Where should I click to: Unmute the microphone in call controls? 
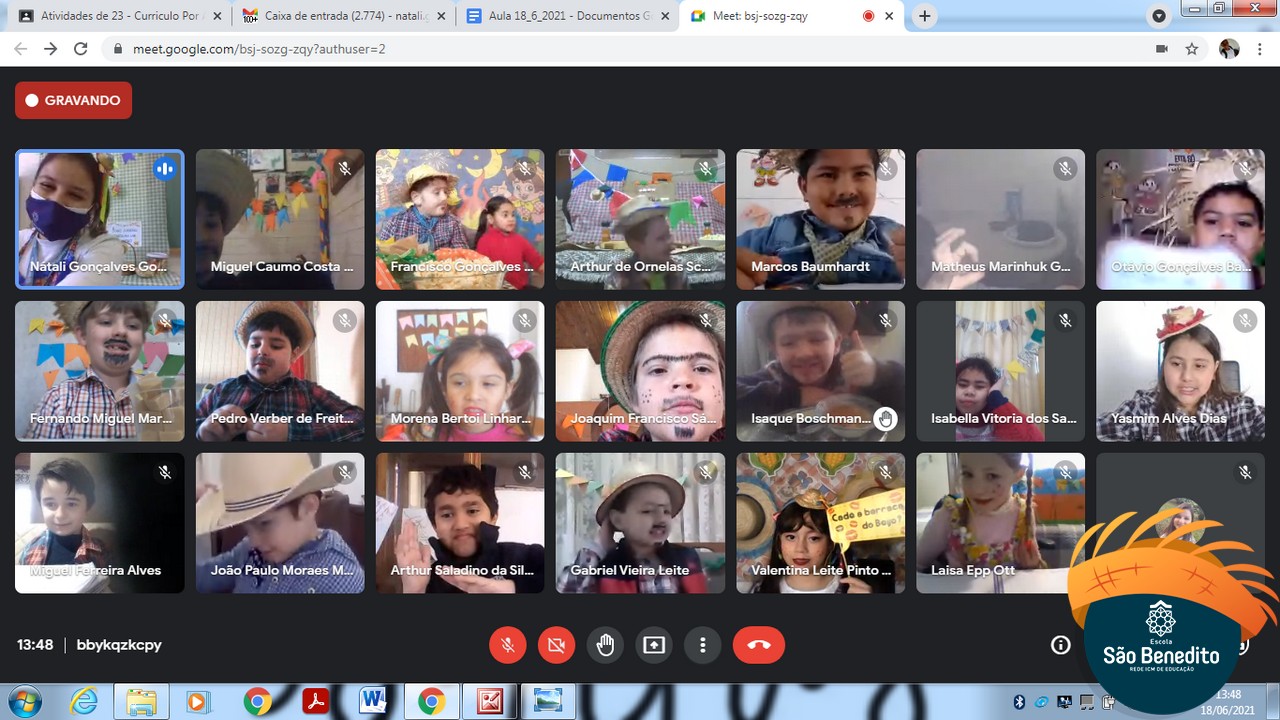click(x=508, y=645)
